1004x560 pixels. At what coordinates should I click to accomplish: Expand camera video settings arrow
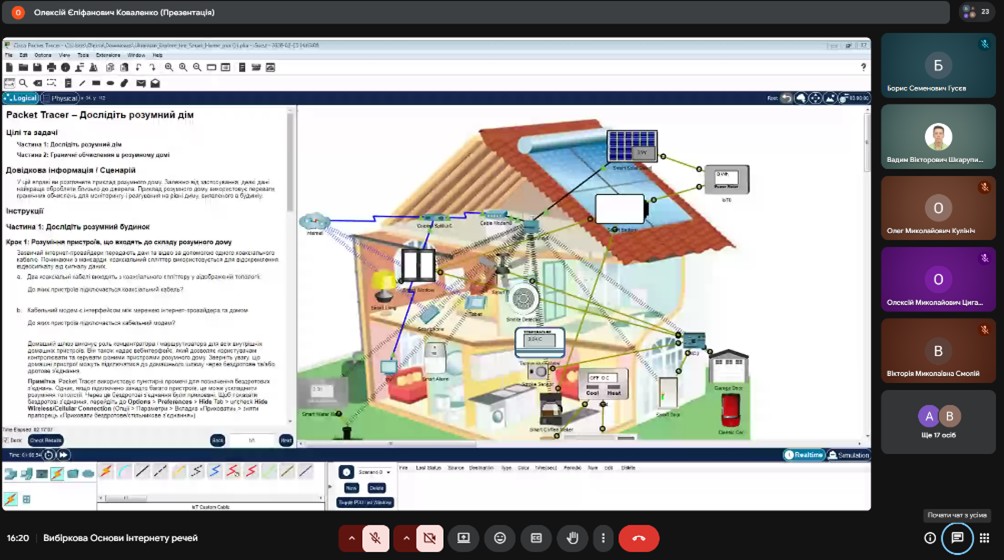[406, 538]
